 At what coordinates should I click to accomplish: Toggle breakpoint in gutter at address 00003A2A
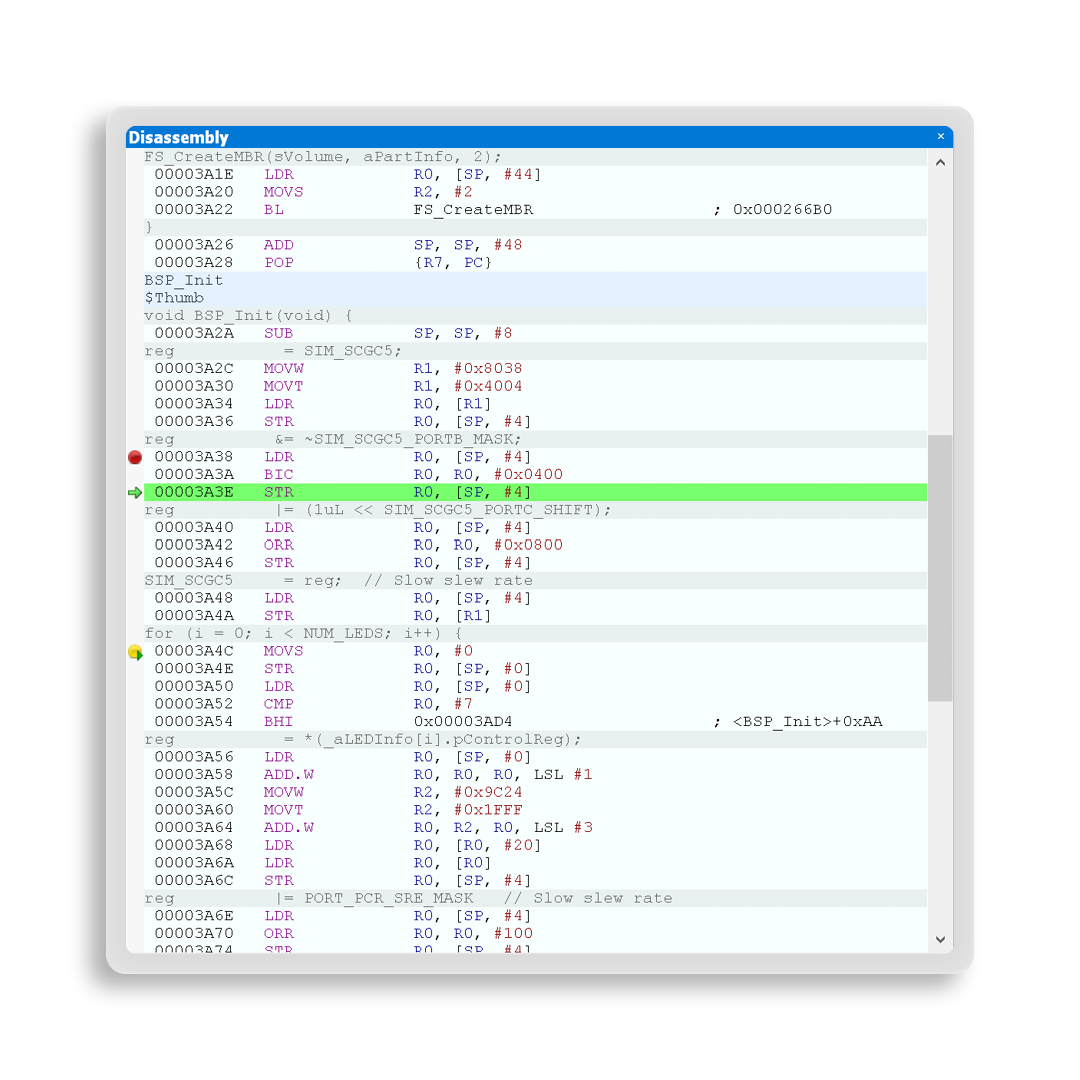[135, 333]
